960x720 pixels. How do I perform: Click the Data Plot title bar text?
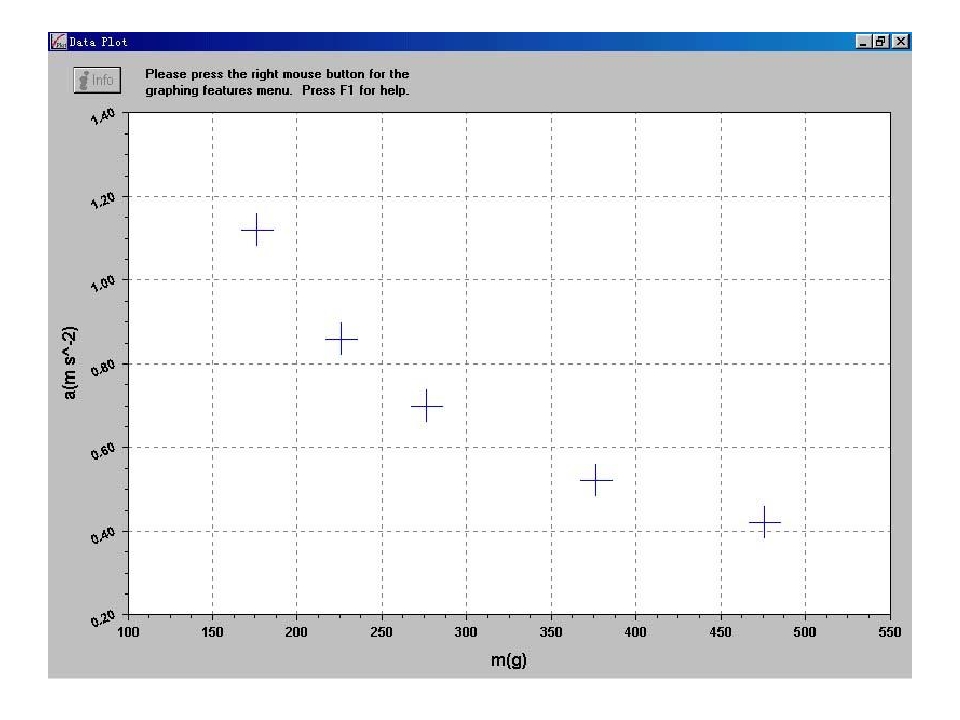(x=98, y=42)
